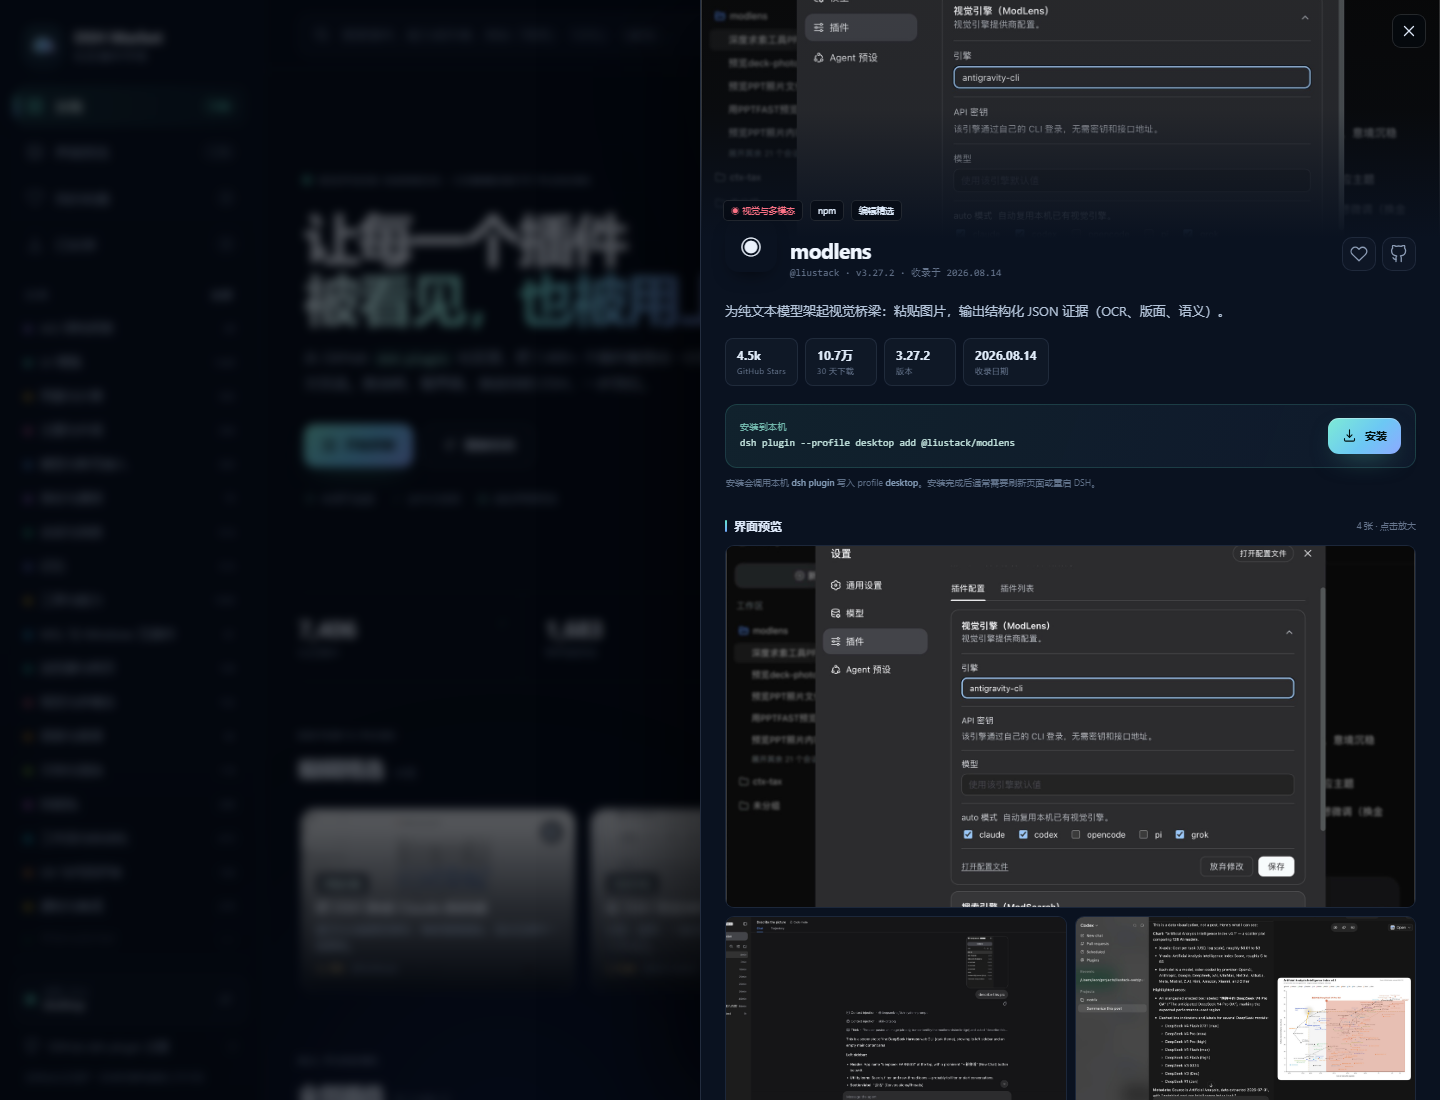The width and height of the screenshot is (1440, 1100).
Task: Switch to 插件列表 tab in the large preview
Action: [x=1017, y=588]
